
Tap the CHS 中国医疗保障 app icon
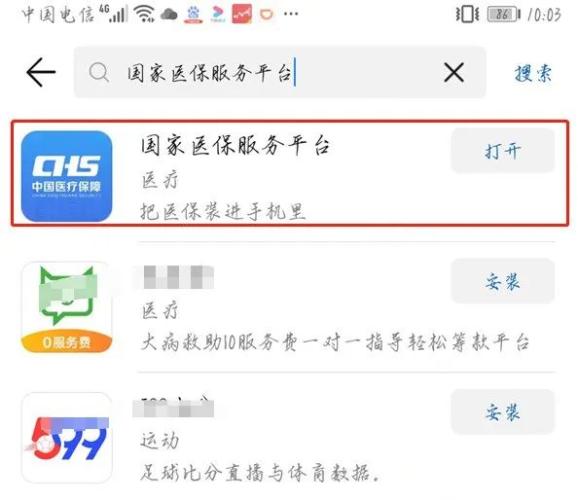[66, 176]
